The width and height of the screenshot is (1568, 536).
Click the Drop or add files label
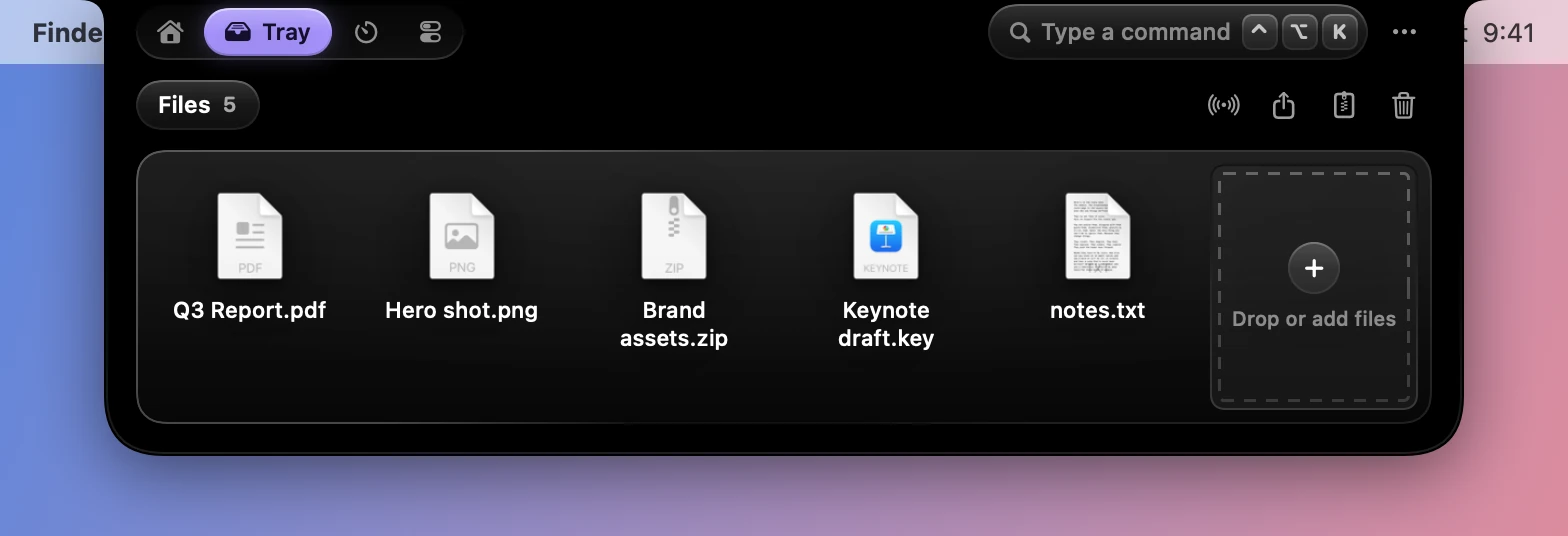(x=1314, y=319)
